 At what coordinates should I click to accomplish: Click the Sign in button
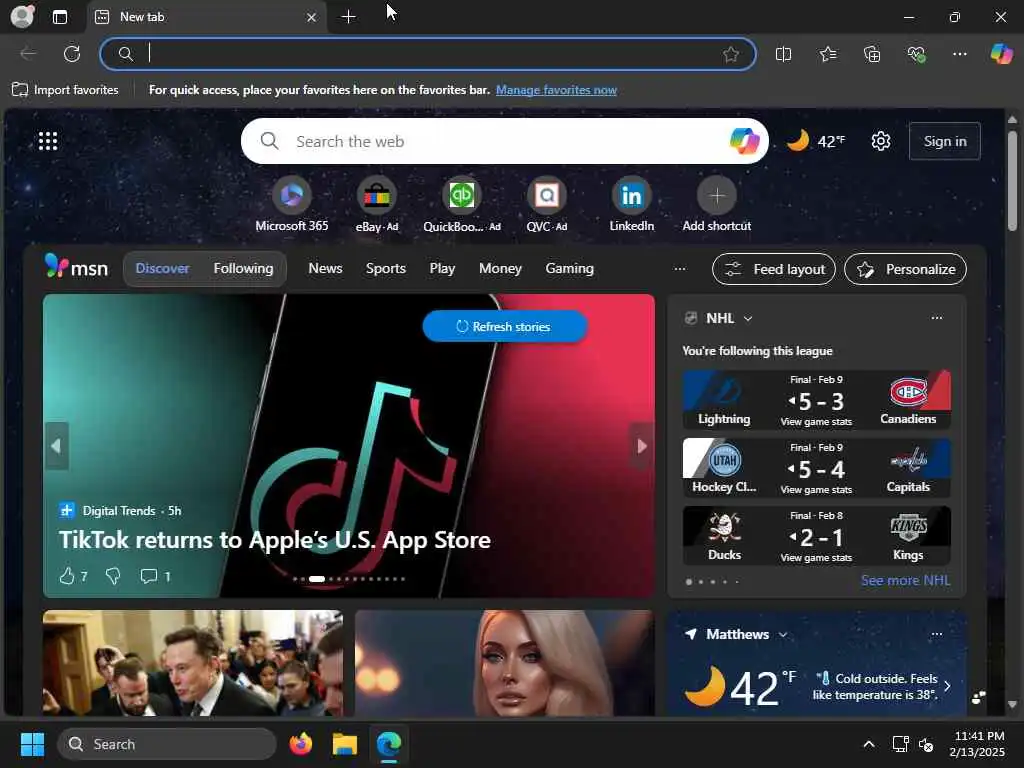coord(944,141)
